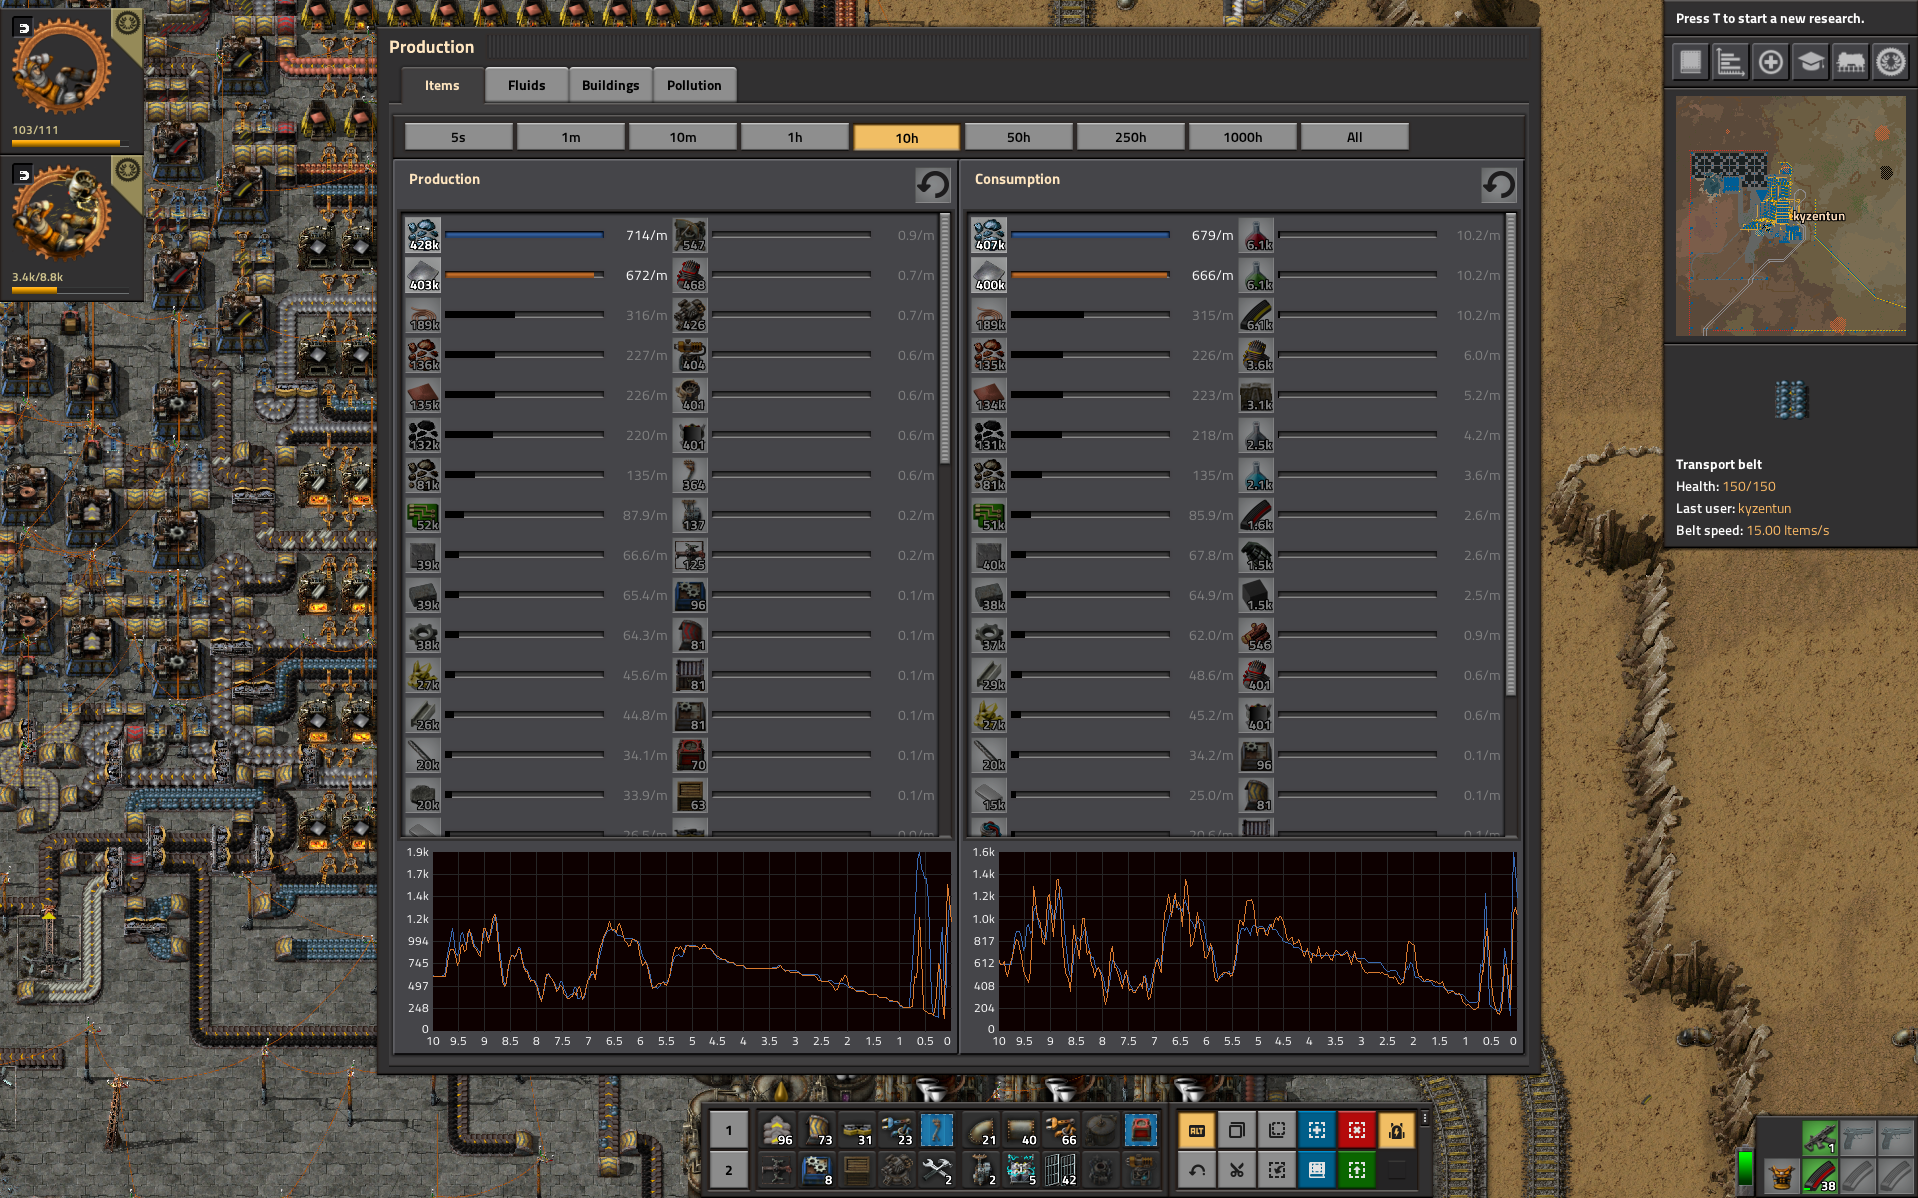Click the undo arrow shortcut
Viewport: 1918px width, 1198px height.
pos(1197,1170)
